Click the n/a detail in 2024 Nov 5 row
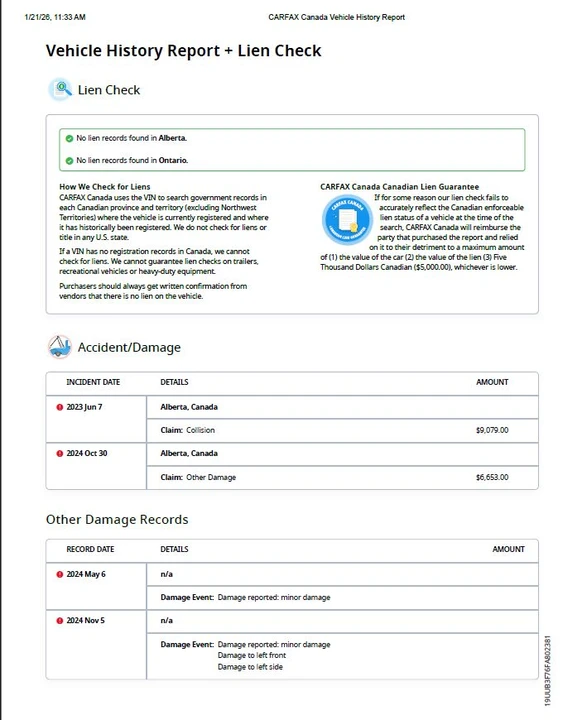 167,620
